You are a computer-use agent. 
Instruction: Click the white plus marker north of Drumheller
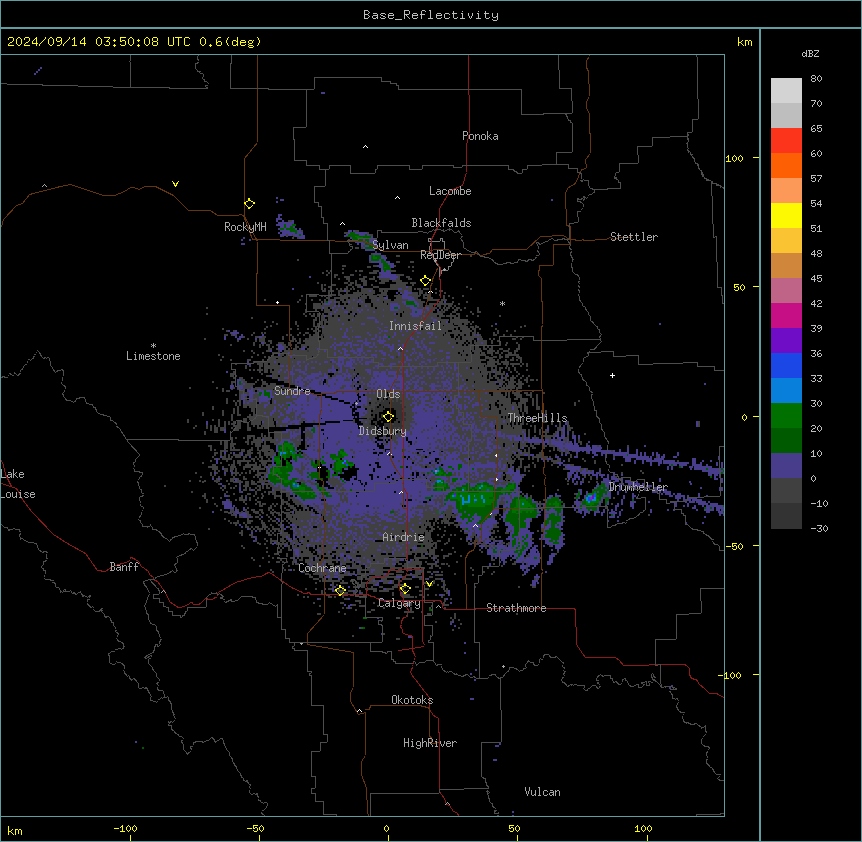[x=612, y=375]
